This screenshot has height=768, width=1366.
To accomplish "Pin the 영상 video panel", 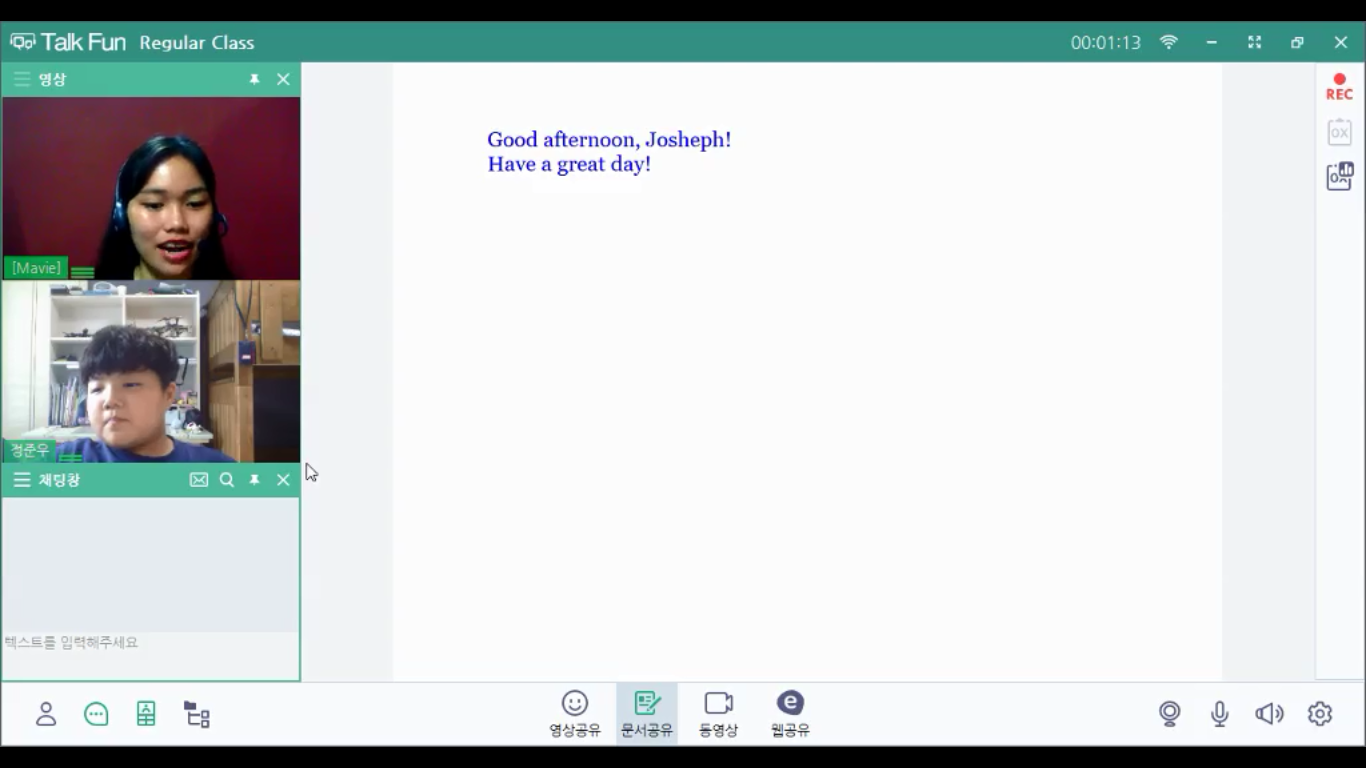I will pos(255,79).
